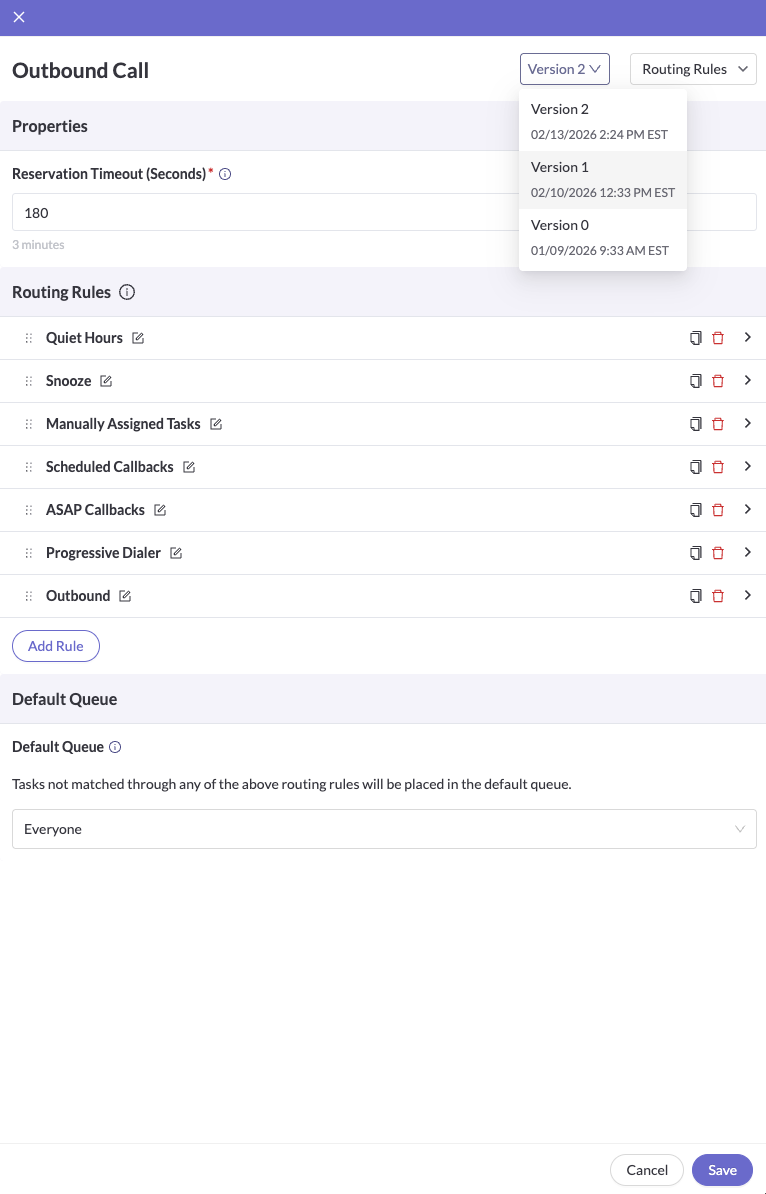Show Routing Rules section info tooltip
Screen dimensions: 766x1194
click(x=127, y=292)
